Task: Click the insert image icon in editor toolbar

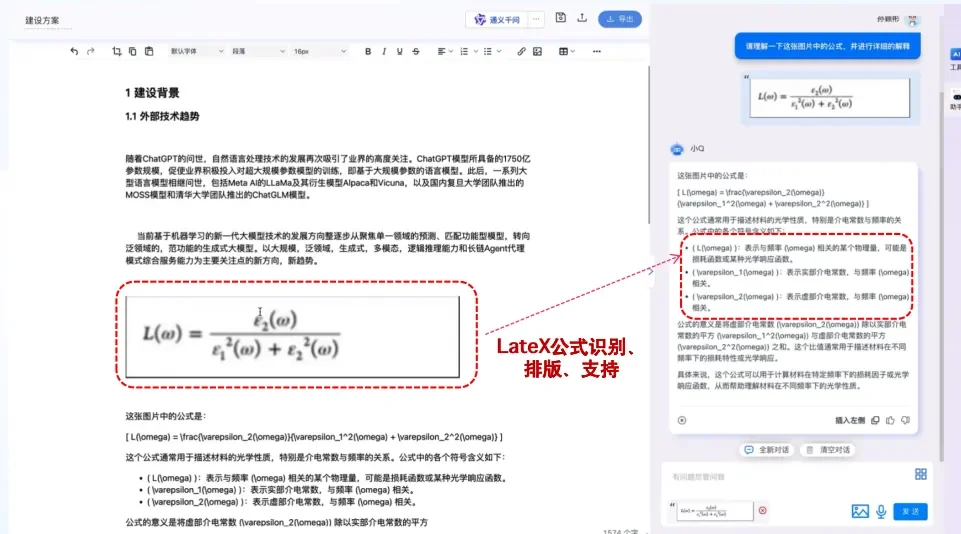Action: point(537,51)
